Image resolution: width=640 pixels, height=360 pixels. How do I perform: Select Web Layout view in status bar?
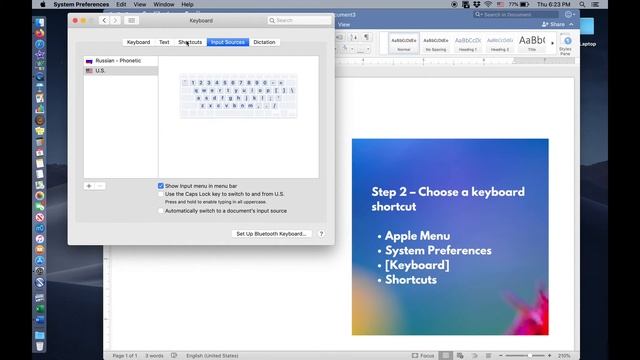point(460,356)
